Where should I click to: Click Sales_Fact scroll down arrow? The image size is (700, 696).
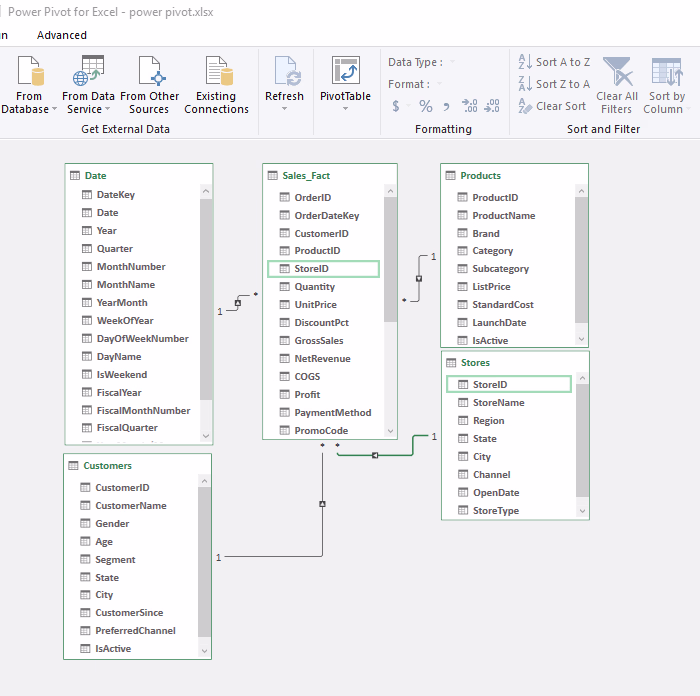point(390,431)
